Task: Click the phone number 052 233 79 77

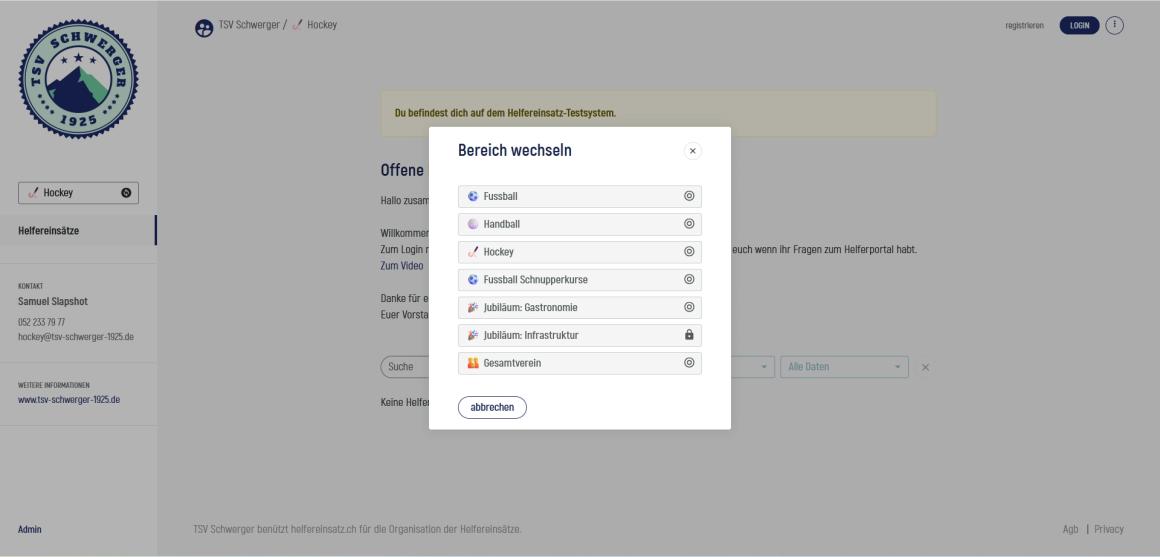Action: pyautogui.click(x=41, y=323)
